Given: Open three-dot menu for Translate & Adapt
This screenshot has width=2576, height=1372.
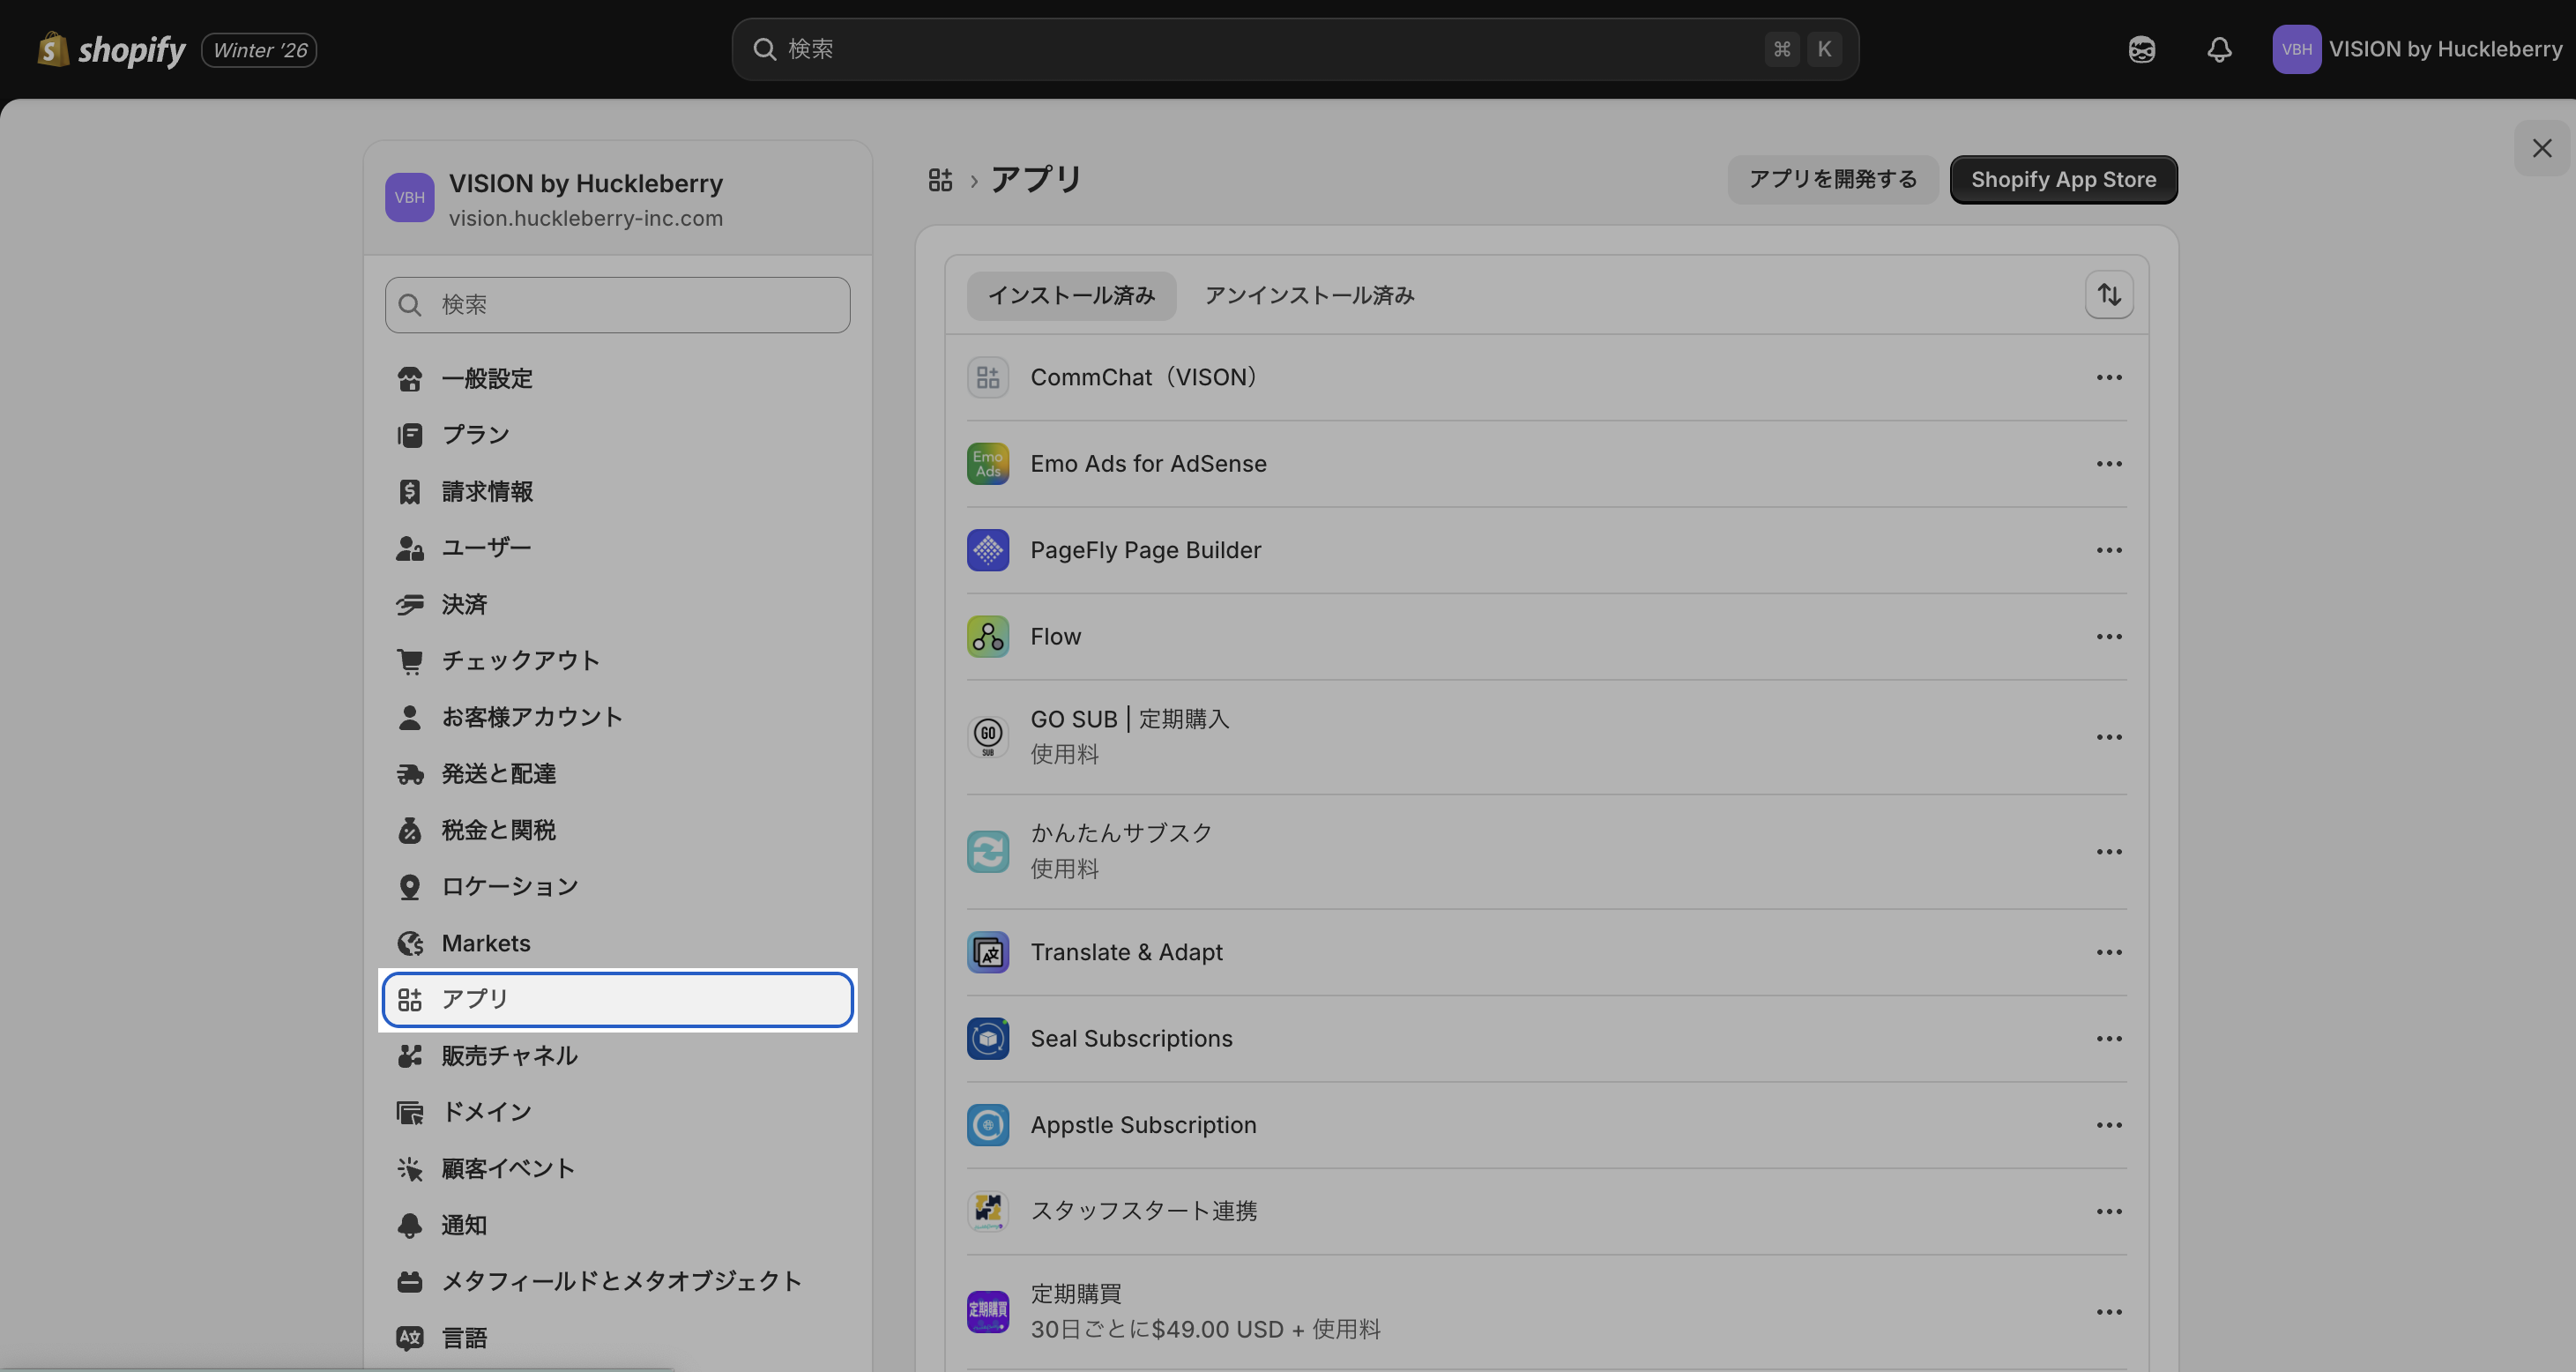Looking at the screenshot, I should pos(2109,952).
